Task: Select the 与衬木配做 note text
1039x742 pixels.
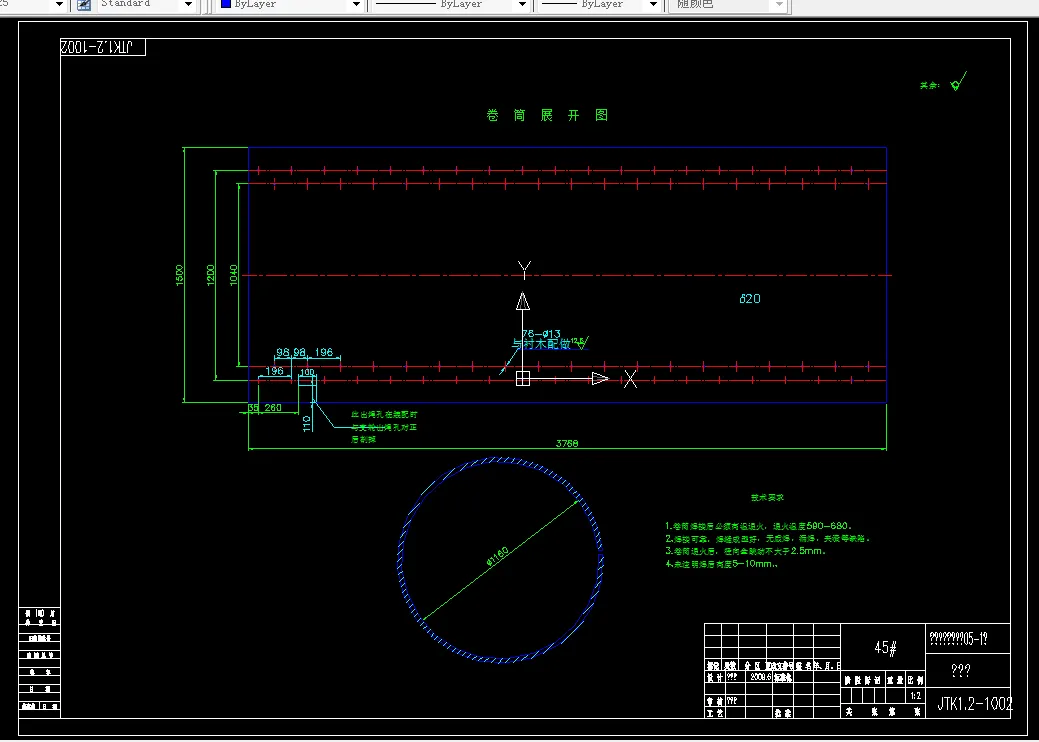Action: point(541,344)
